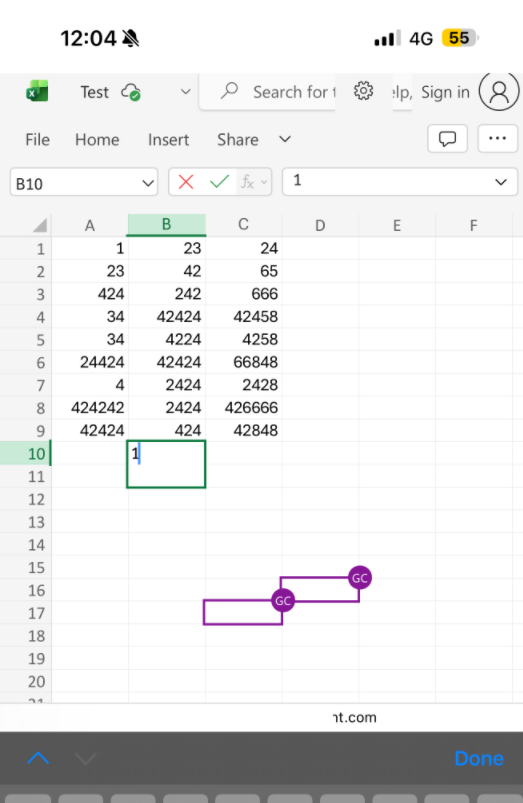523x803 pixels.
Task: Tap the active editing cell B10
Action: point(166,464)
